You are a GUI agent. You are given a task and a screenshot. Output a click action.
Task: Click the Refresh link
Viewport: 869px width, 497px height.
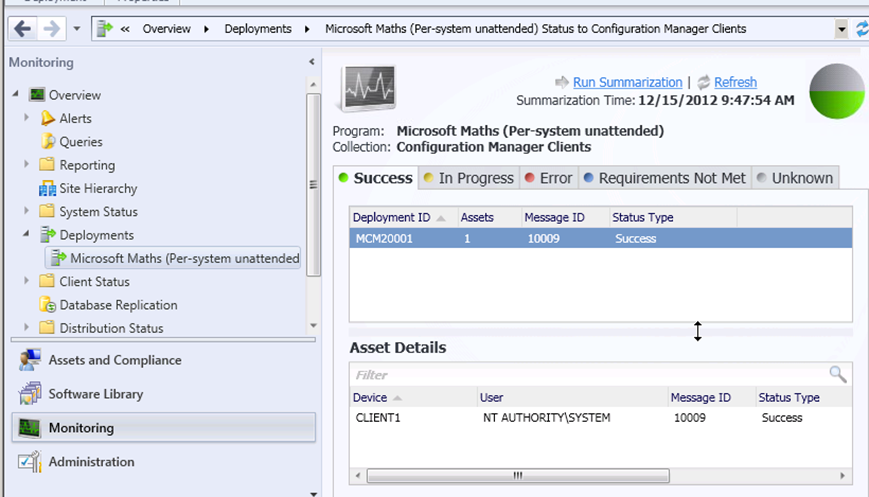735,82
